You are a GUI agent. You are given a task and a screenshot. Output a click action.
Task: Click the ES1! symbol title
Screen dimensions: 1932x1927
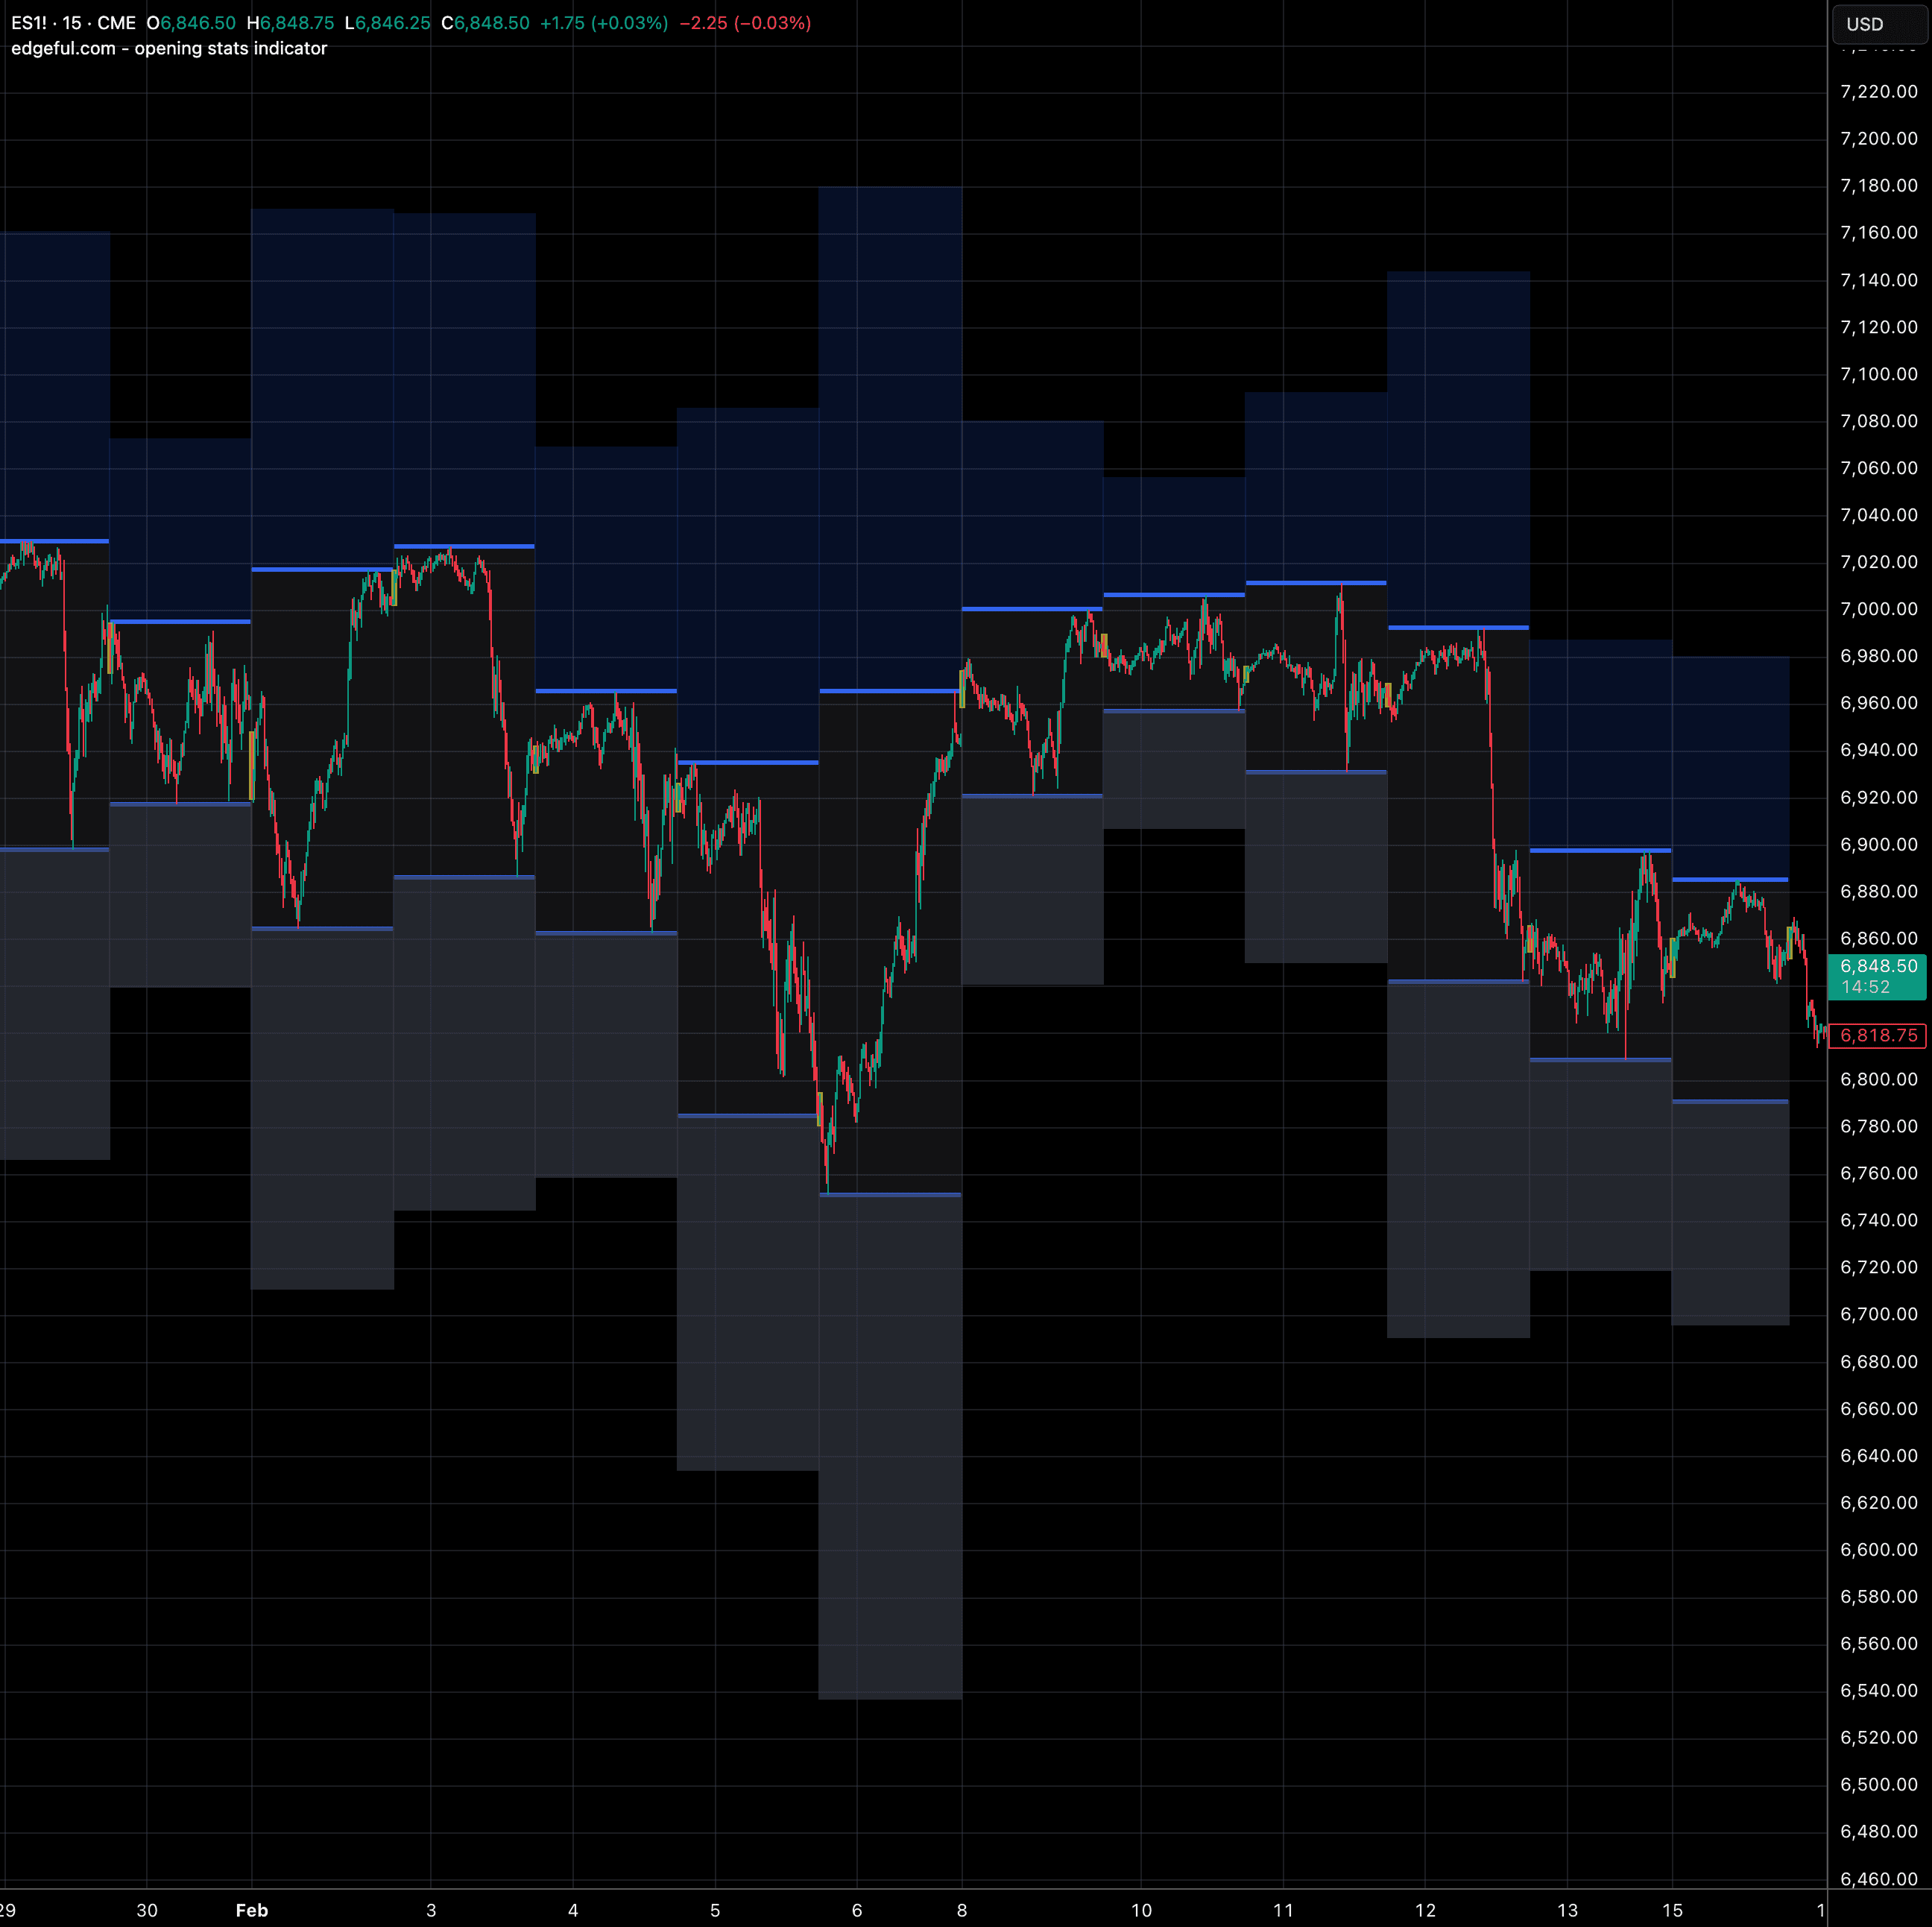(x=28, y=23)
